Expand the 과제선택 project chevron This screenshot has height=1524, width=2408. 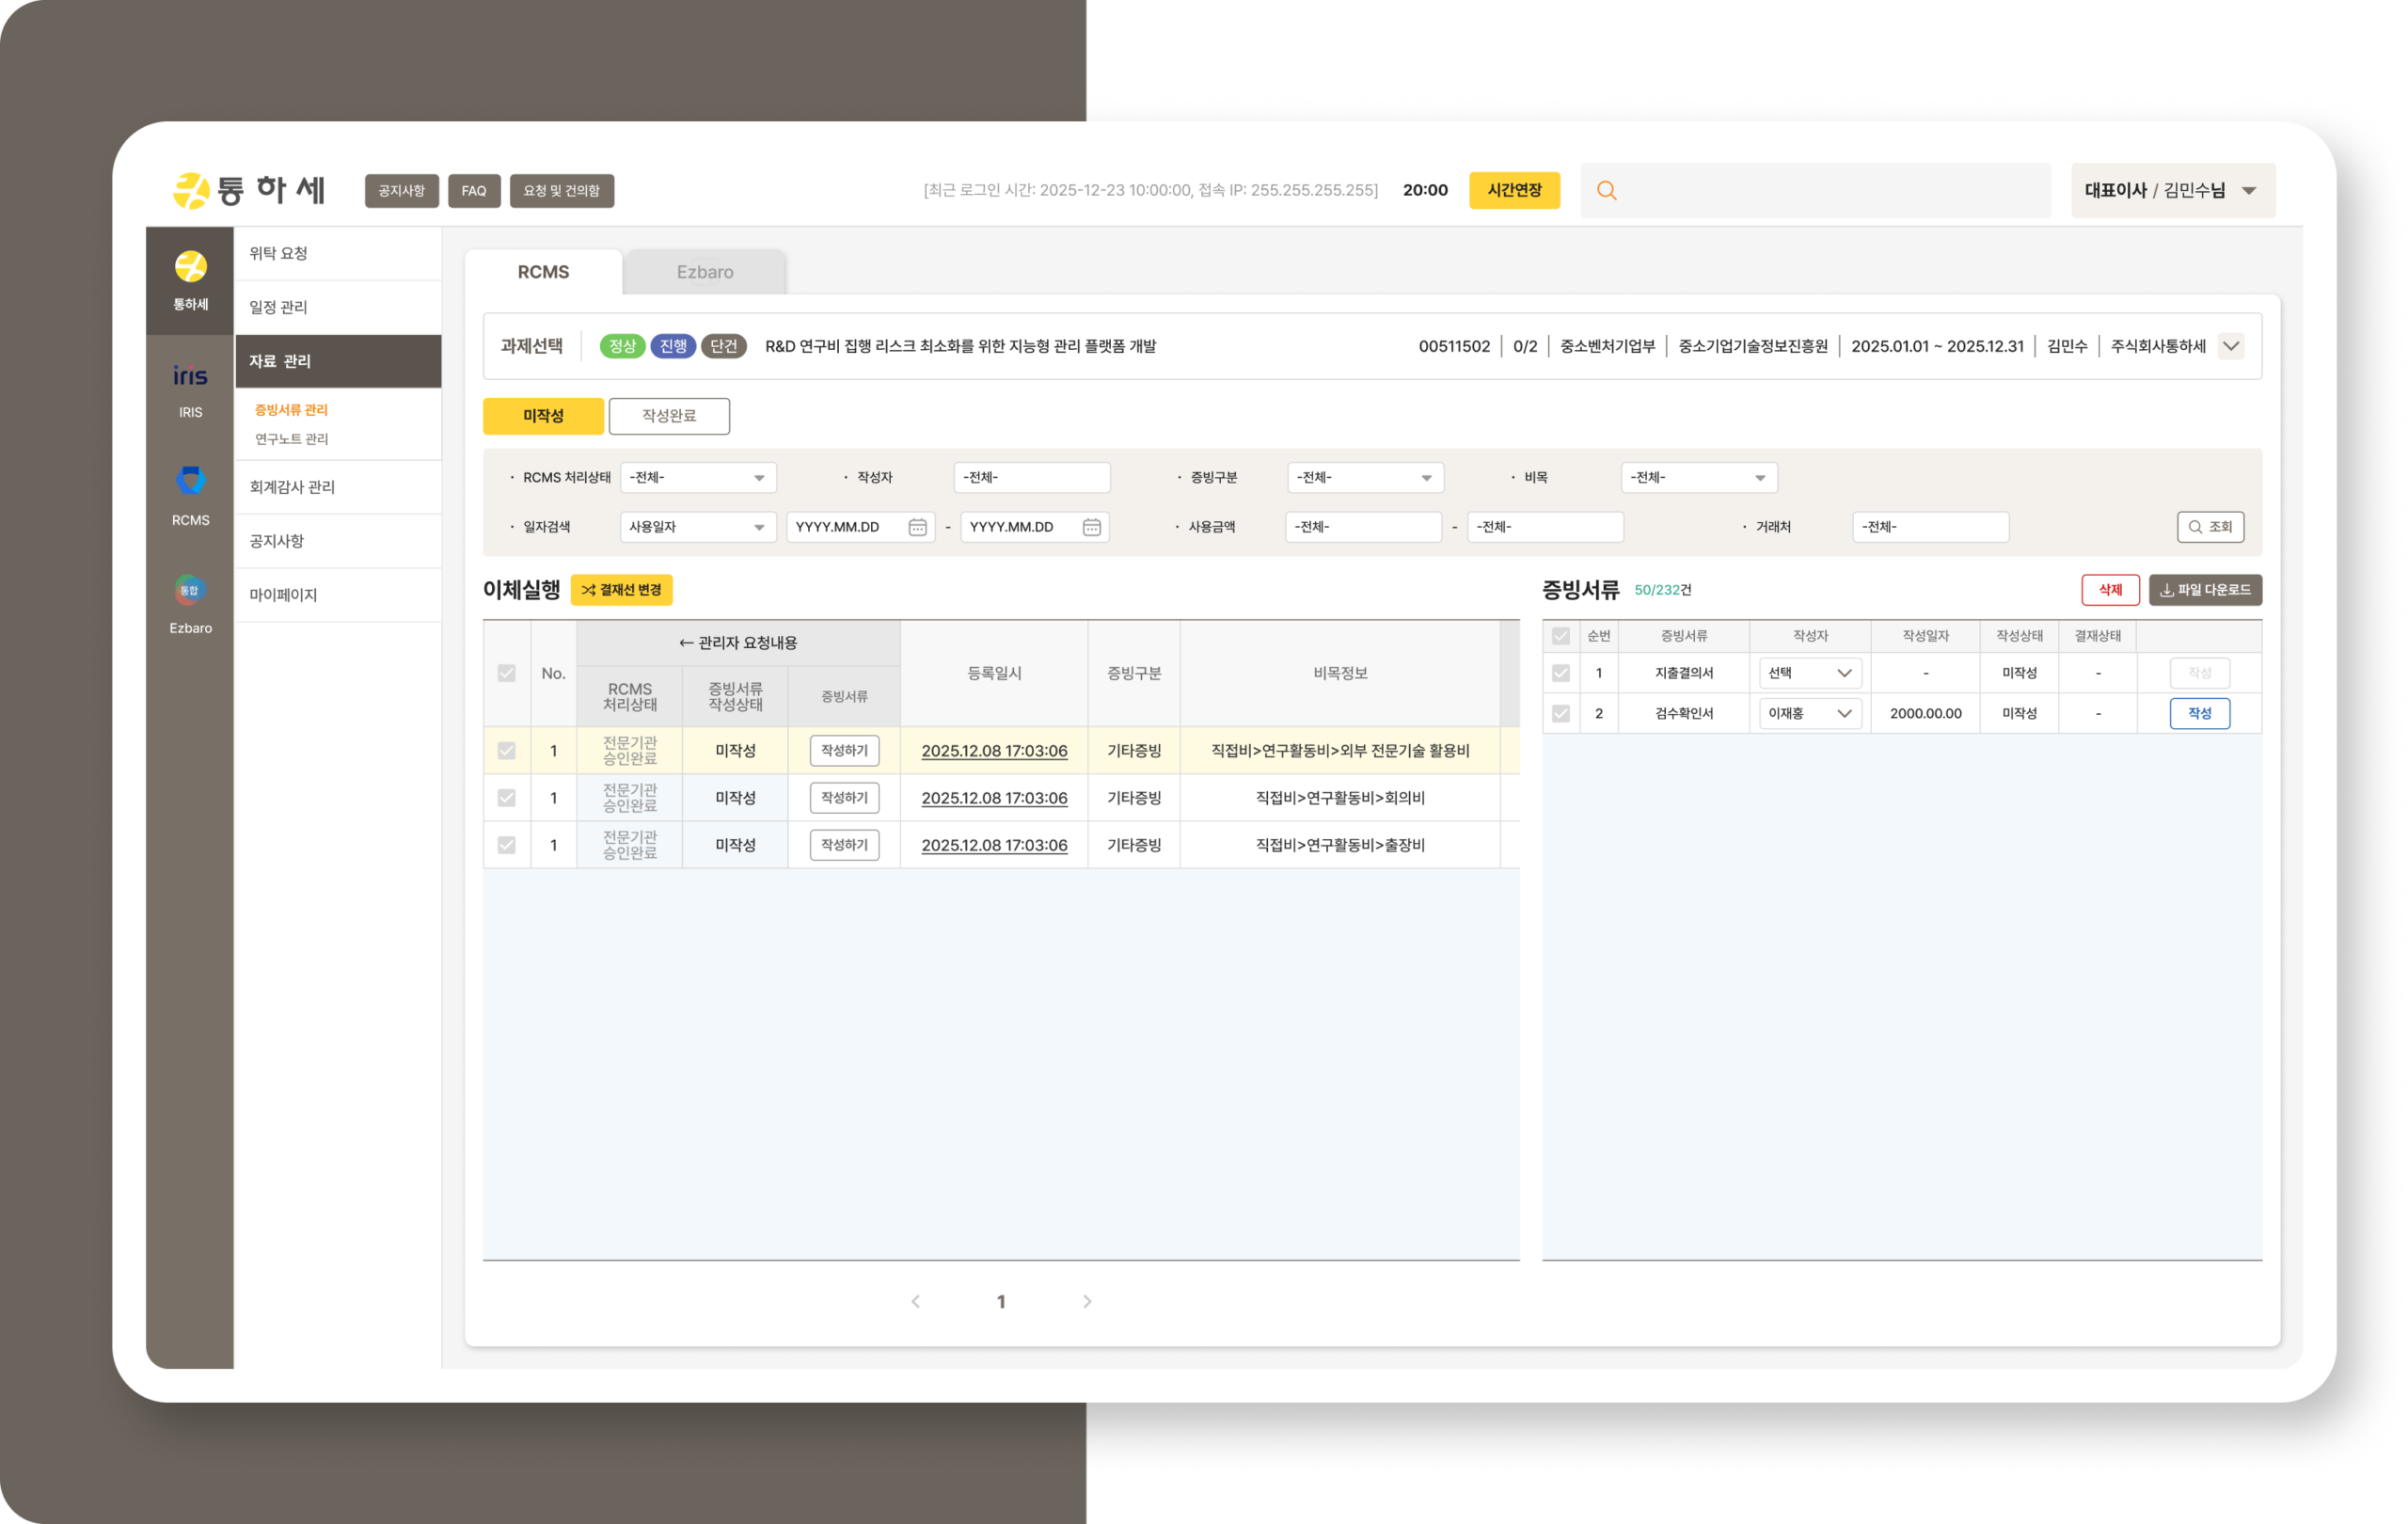click(x=2231, y=346)
